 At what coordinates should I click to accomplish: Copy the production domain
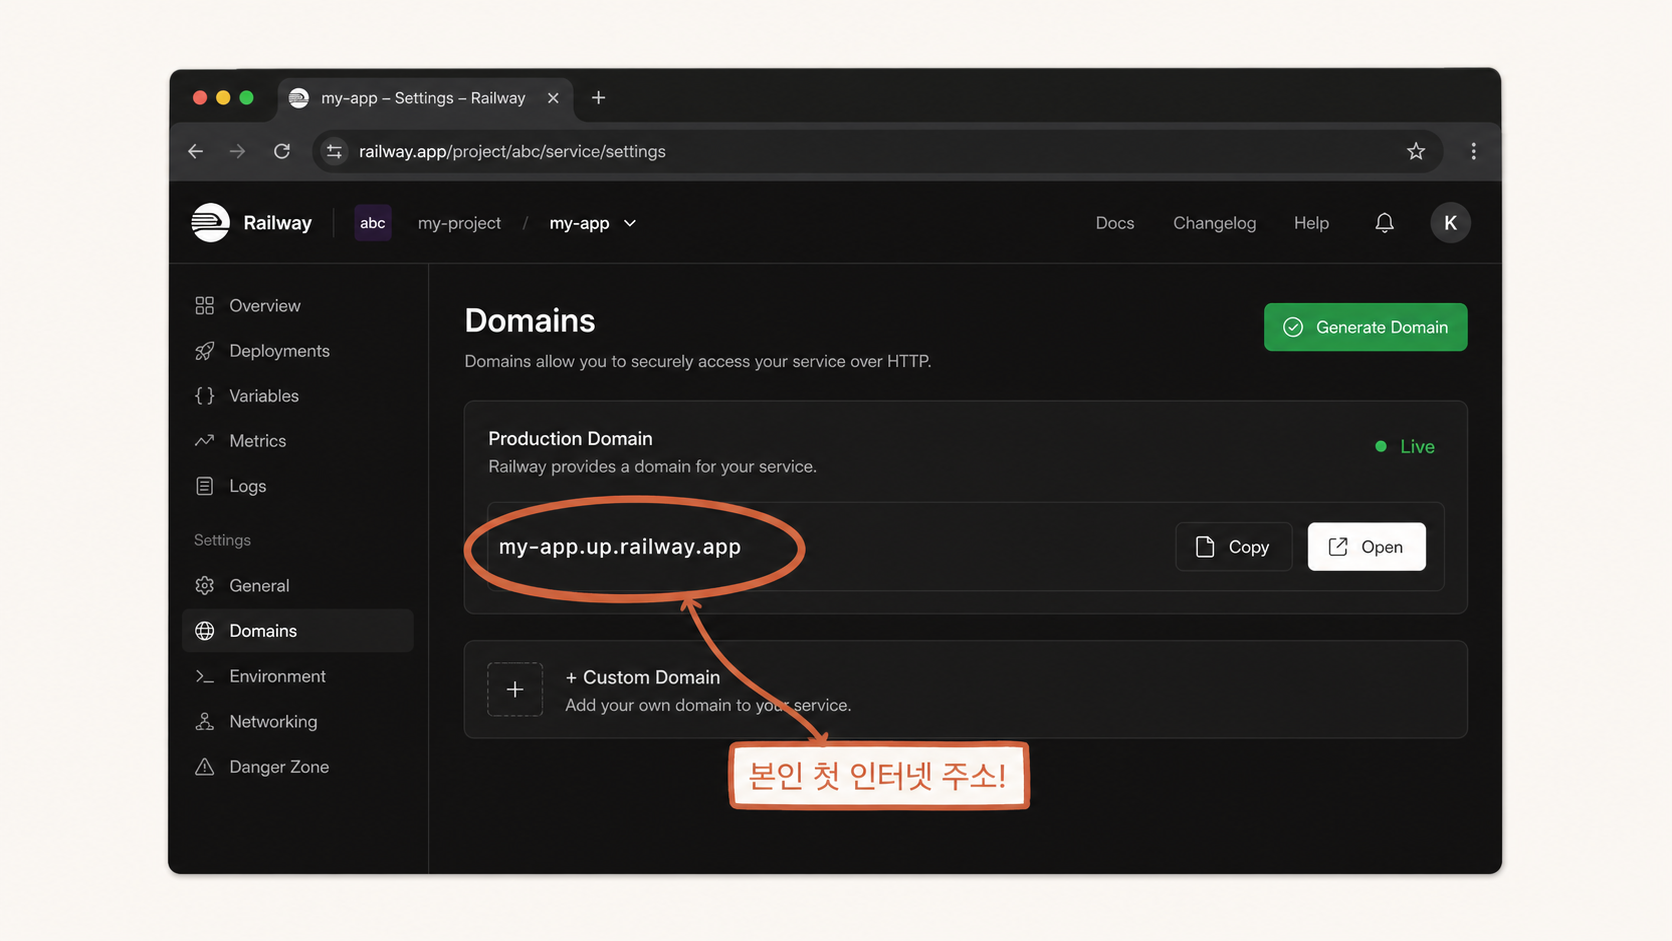pos(1233,547)
